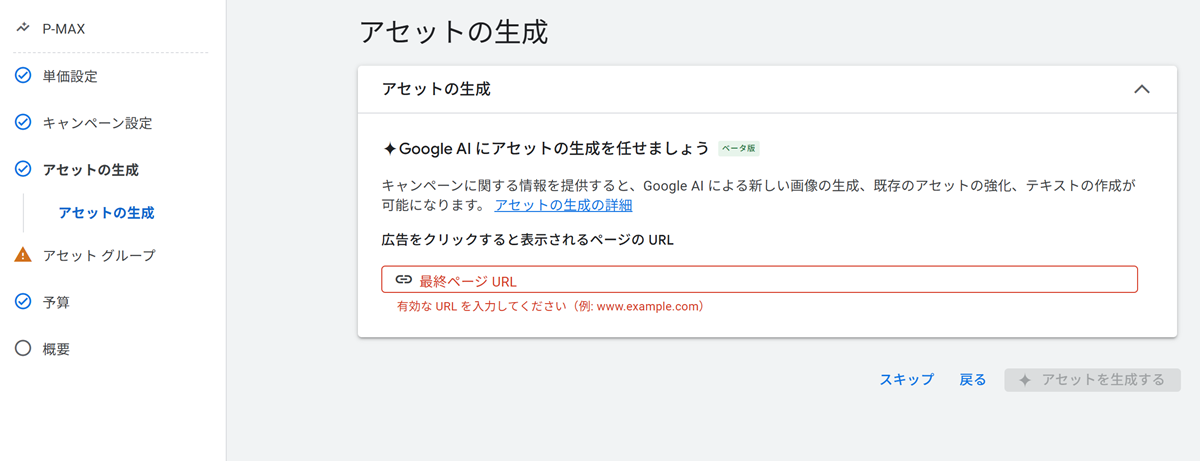The image size is (1200, 461).
Task: Go to アセット グループ step
Action: point(99,255)
